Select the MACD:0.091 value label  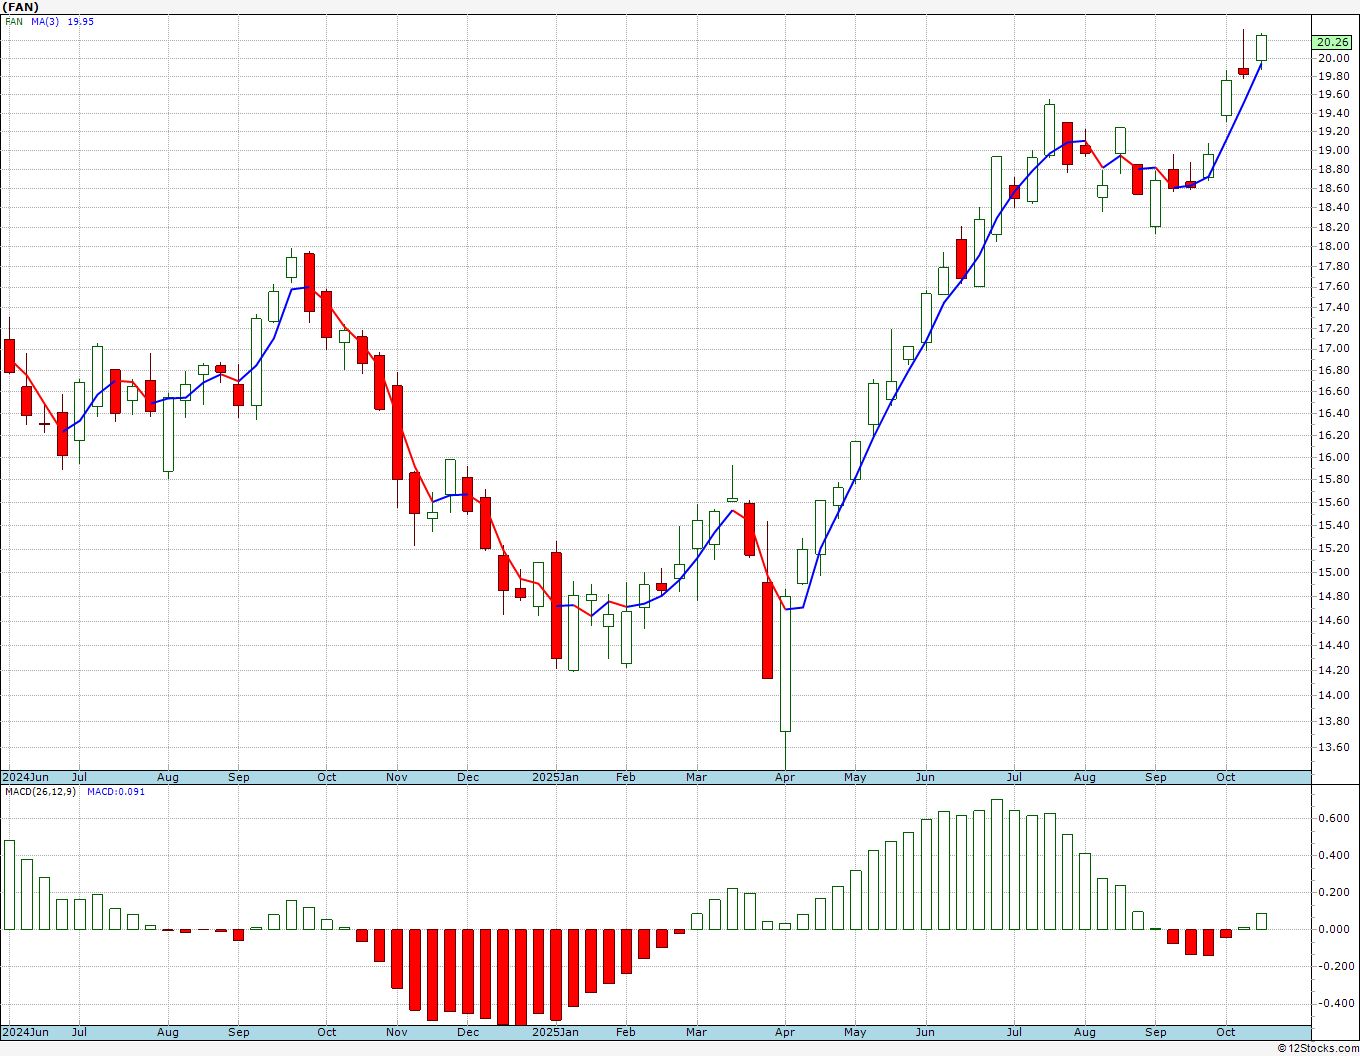pos(116,792)
